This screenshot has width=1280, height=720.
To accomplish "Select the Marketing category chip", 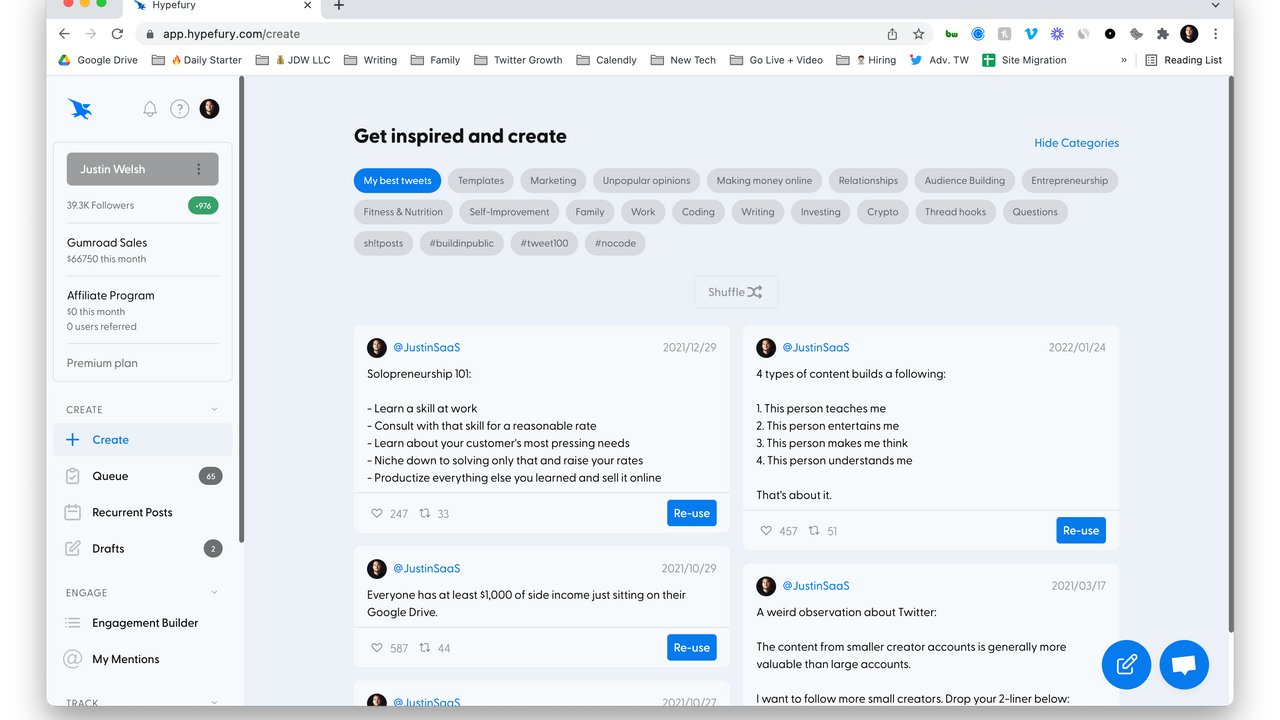I will pos(553,181).
